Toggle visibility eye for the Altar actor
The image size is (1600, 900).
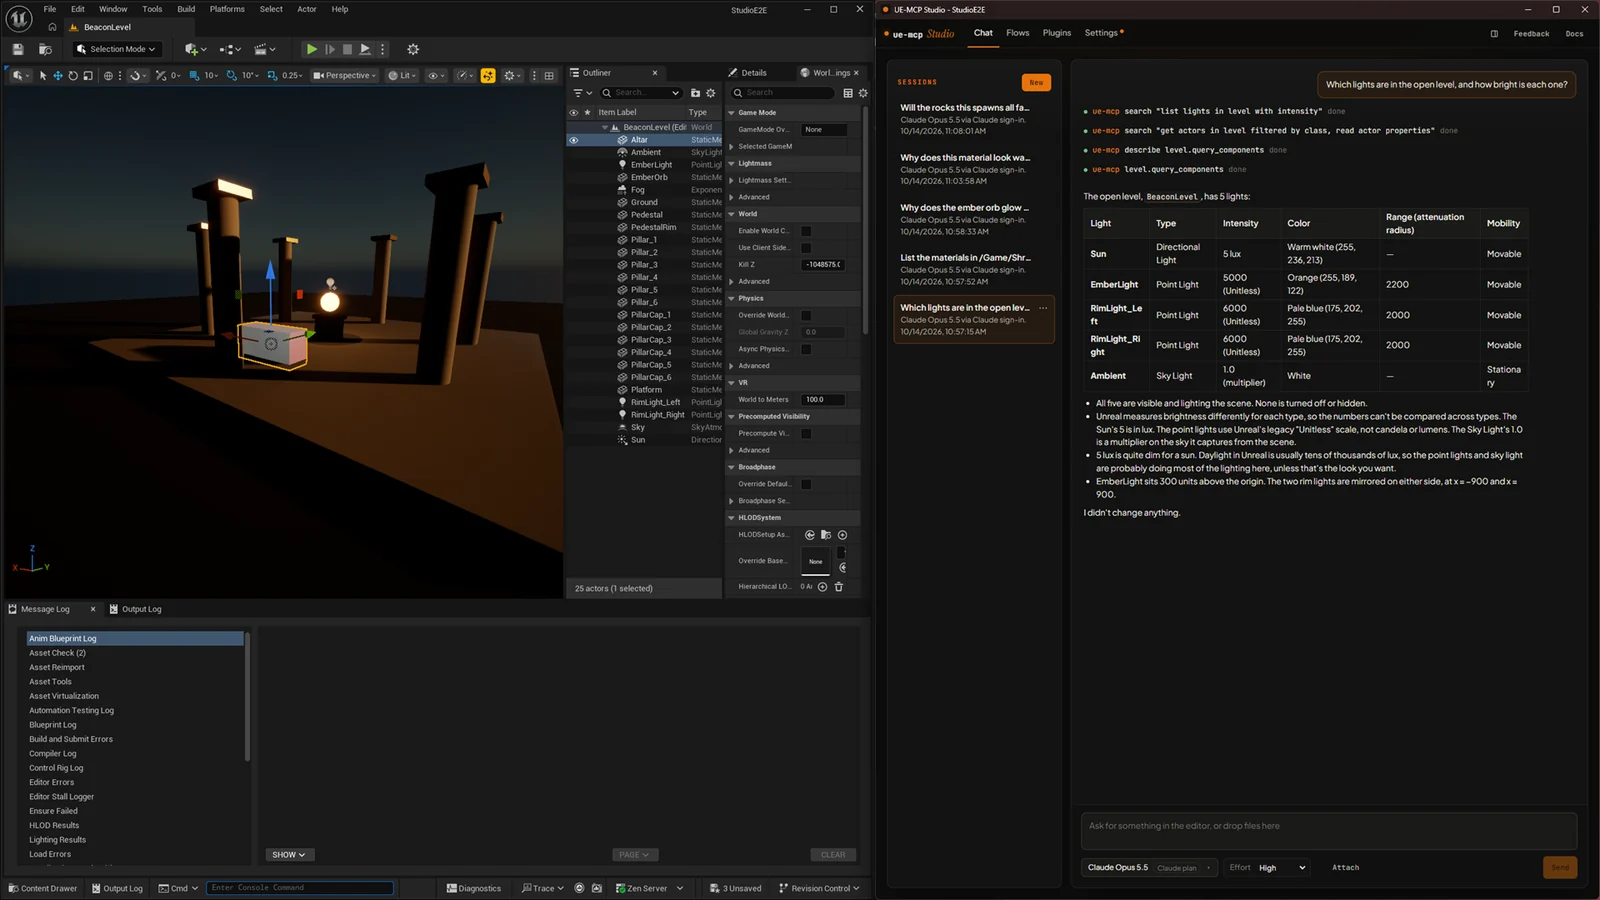[x=574, y=140]
